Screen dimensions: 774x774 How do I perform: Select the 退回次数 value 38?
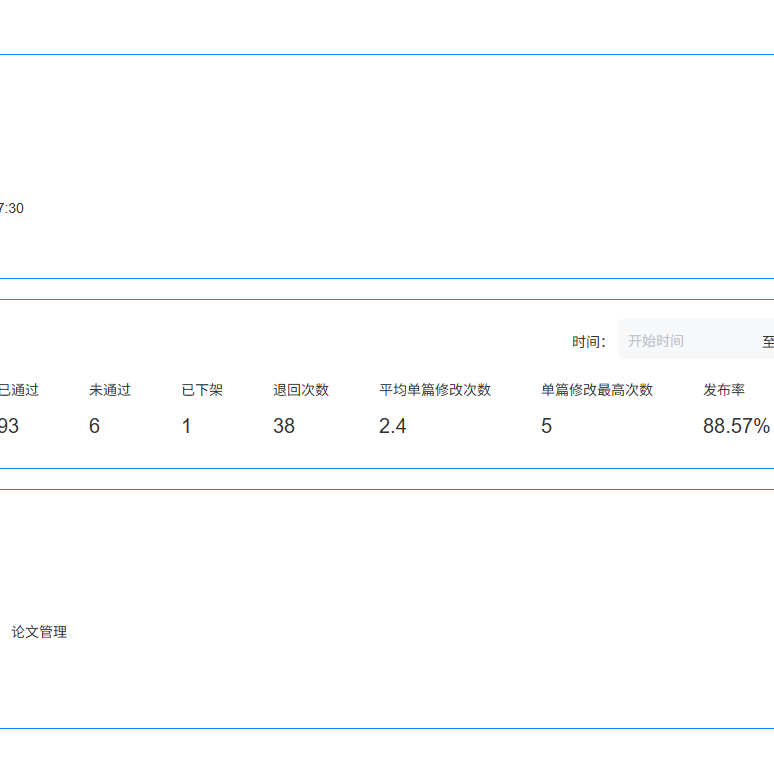click(284, 426)
